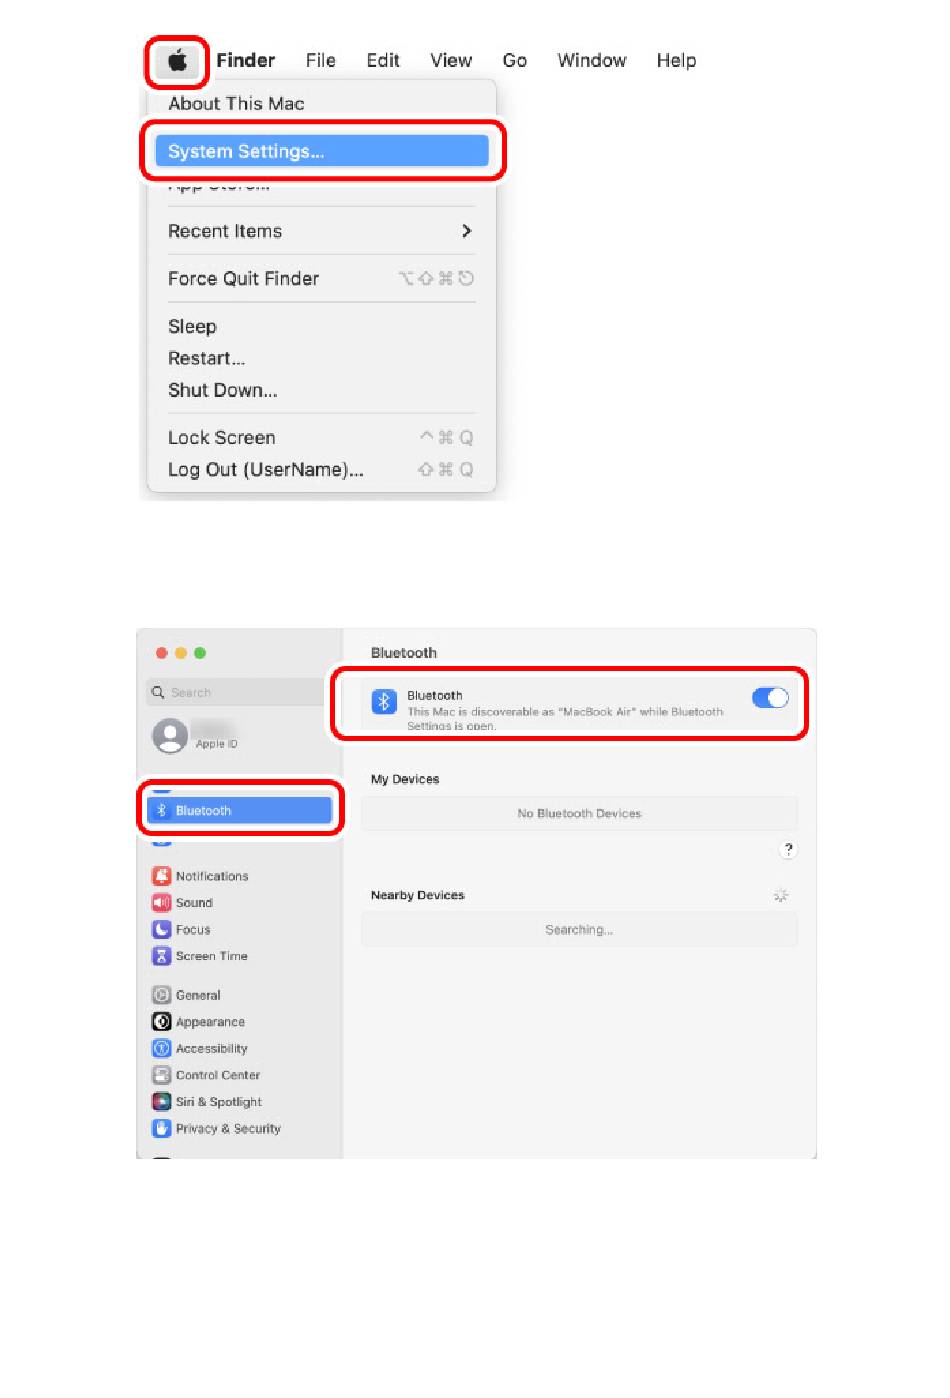This screenshot has width=950, height=1398.
Task: Open the File menu
Action: 321,61
